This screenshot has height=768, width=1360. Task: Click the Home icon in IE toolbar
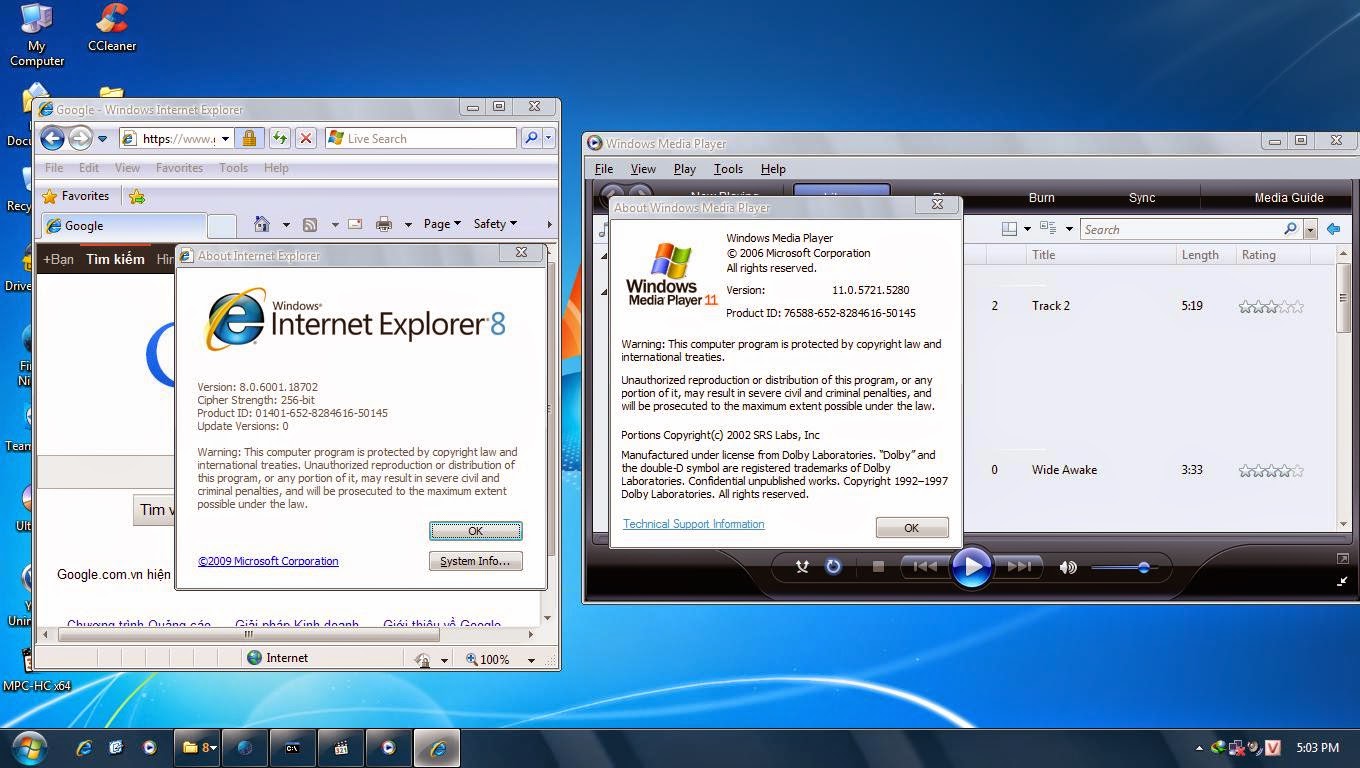(262, 224)
